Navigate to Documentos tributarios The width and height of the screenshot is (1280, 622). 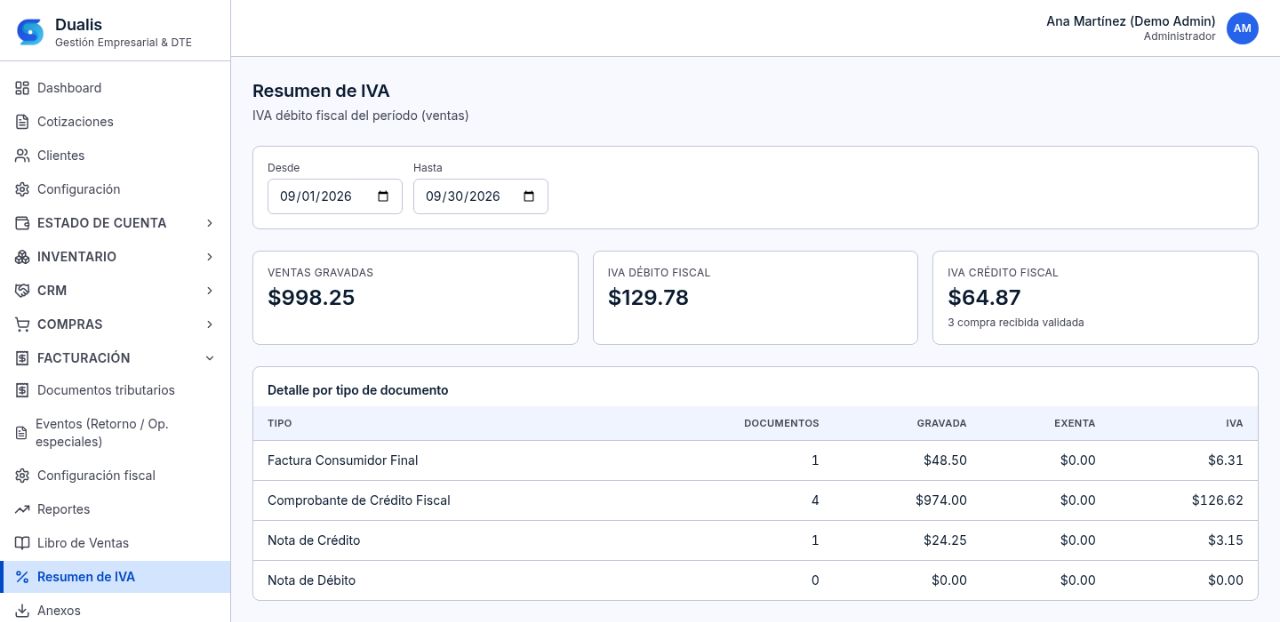tap(115, 391)
